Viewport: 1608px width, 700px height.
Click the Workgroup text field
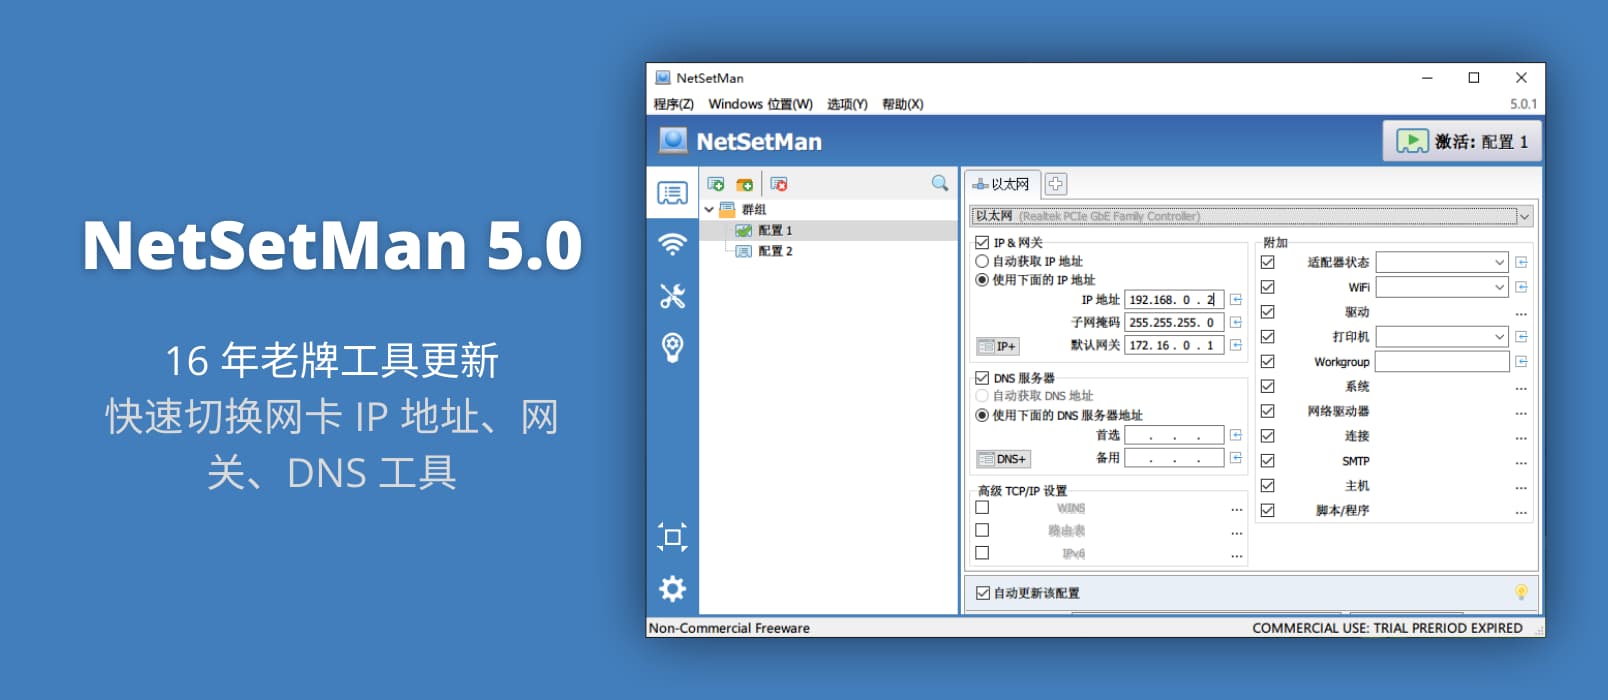(x=1442, y=362)
